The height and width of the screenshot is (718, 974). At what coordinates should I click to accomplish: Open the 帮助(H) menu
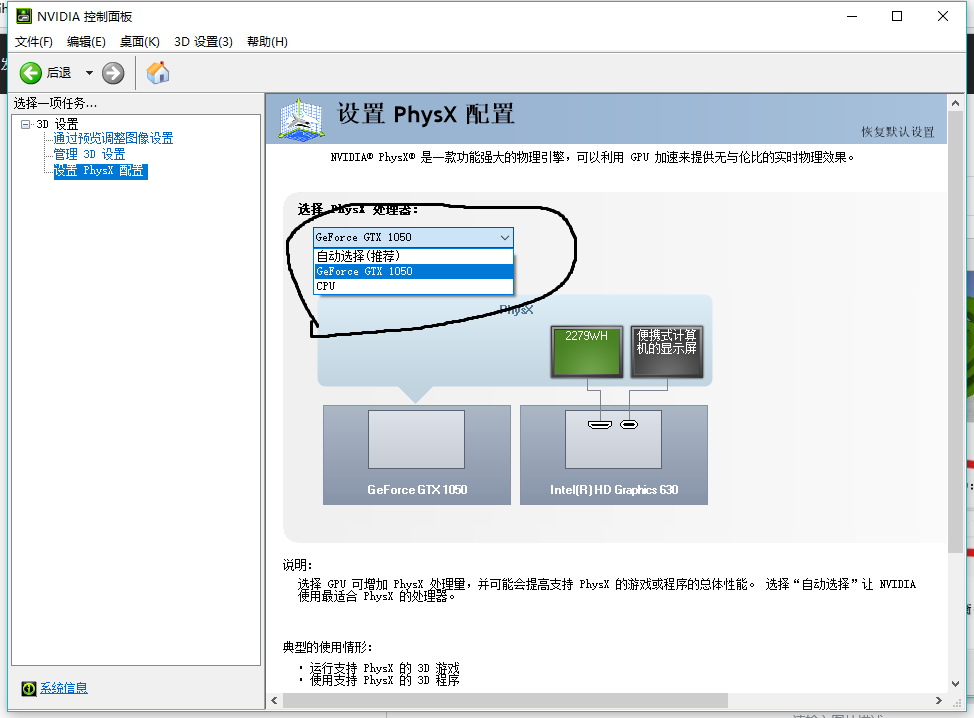pos(267,41)
